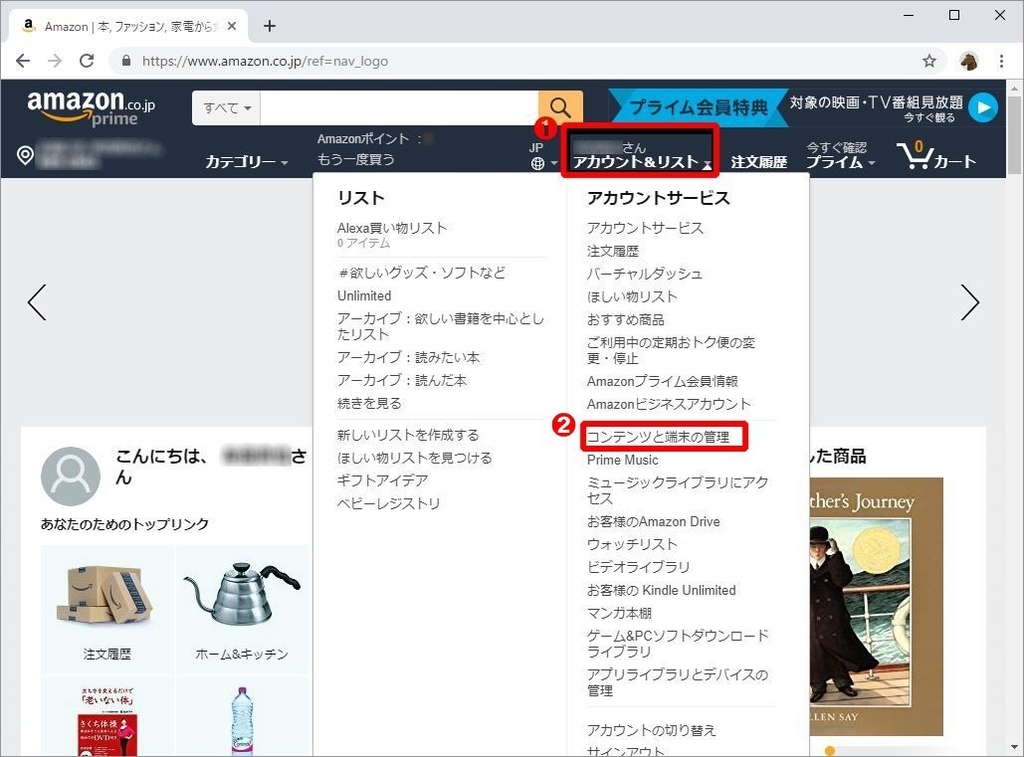Click 続きを見る in list menu
Screen dimensions: 1024x757
tap(369, 403)
